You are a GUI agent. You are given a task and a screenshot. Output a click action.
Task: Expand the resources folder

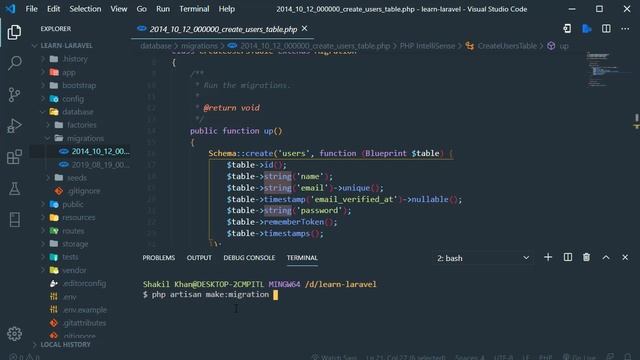(x=78, y=217)
